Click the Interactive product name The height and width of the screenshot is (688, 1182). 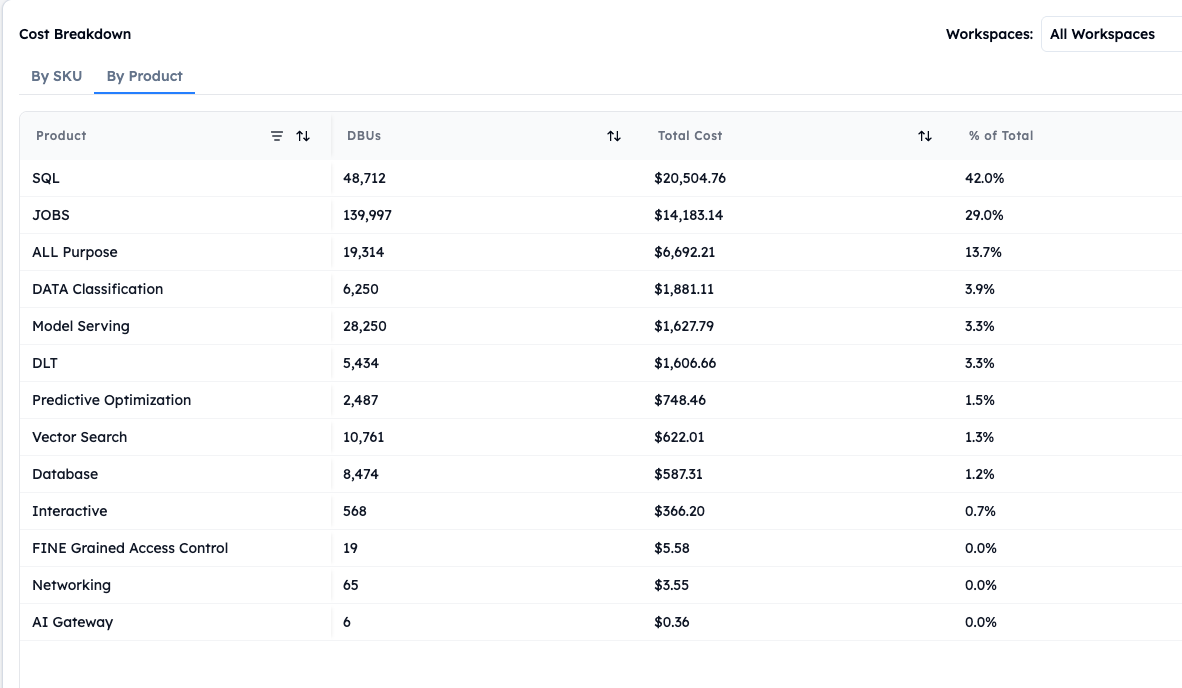coord(69,511)
